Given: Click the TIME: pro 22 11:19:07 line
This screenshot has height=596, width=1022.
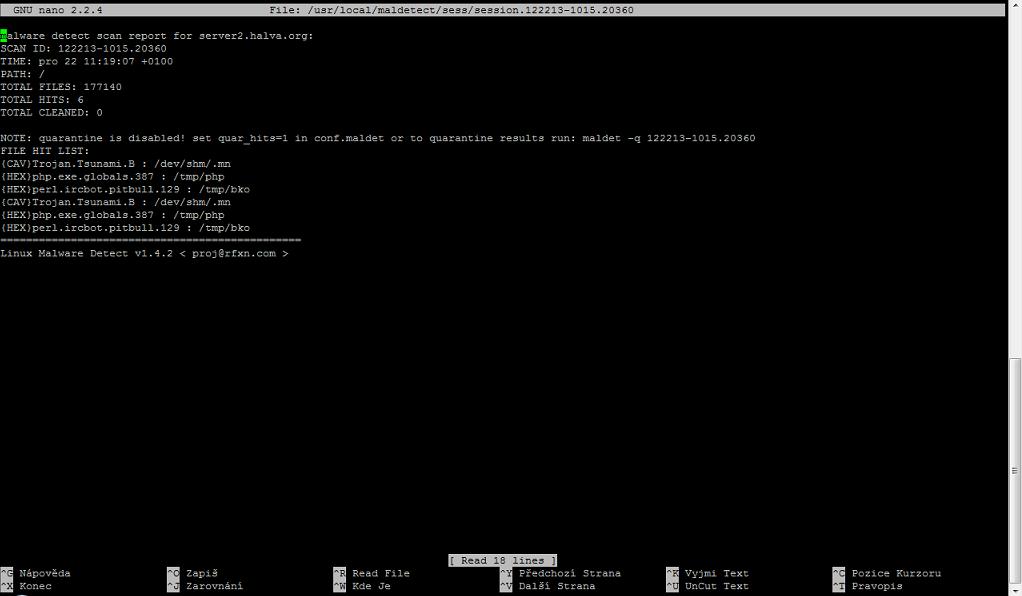Looking at the screenshot, I should [87, 61].
